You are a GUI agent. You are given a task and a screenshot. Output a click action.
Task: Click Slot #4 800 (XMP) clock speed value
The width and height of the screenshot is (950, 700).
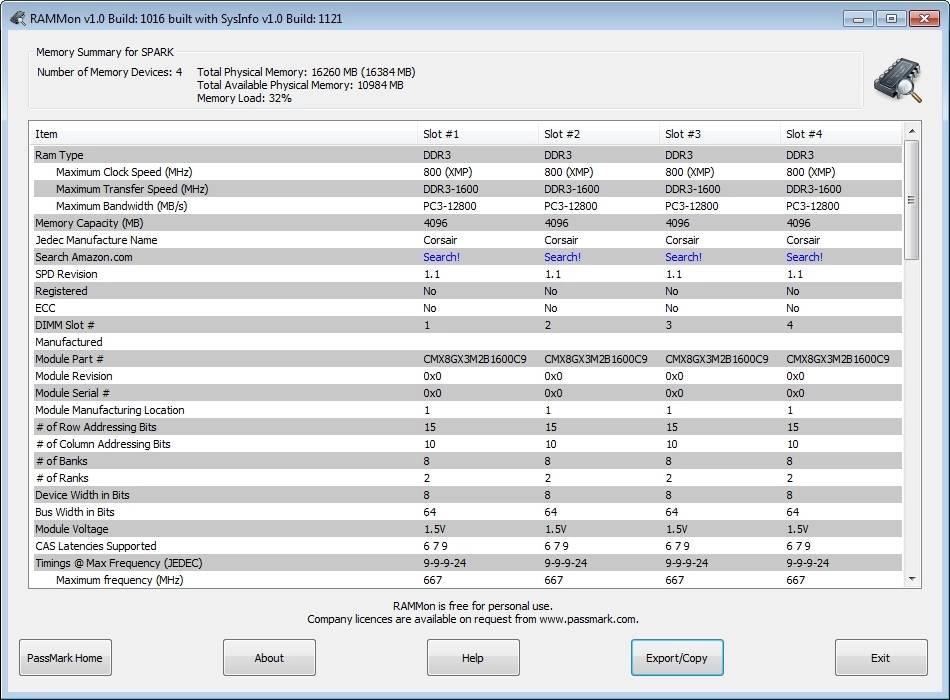[x=811, y=172]
